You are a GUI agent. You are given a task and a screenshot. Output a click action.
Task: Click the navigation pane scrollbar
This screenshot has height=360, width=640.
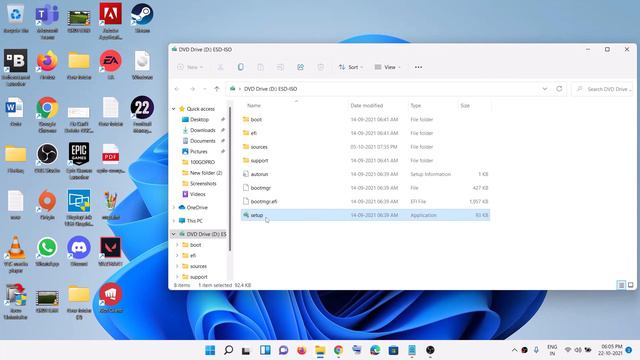[x=230, y=180]
